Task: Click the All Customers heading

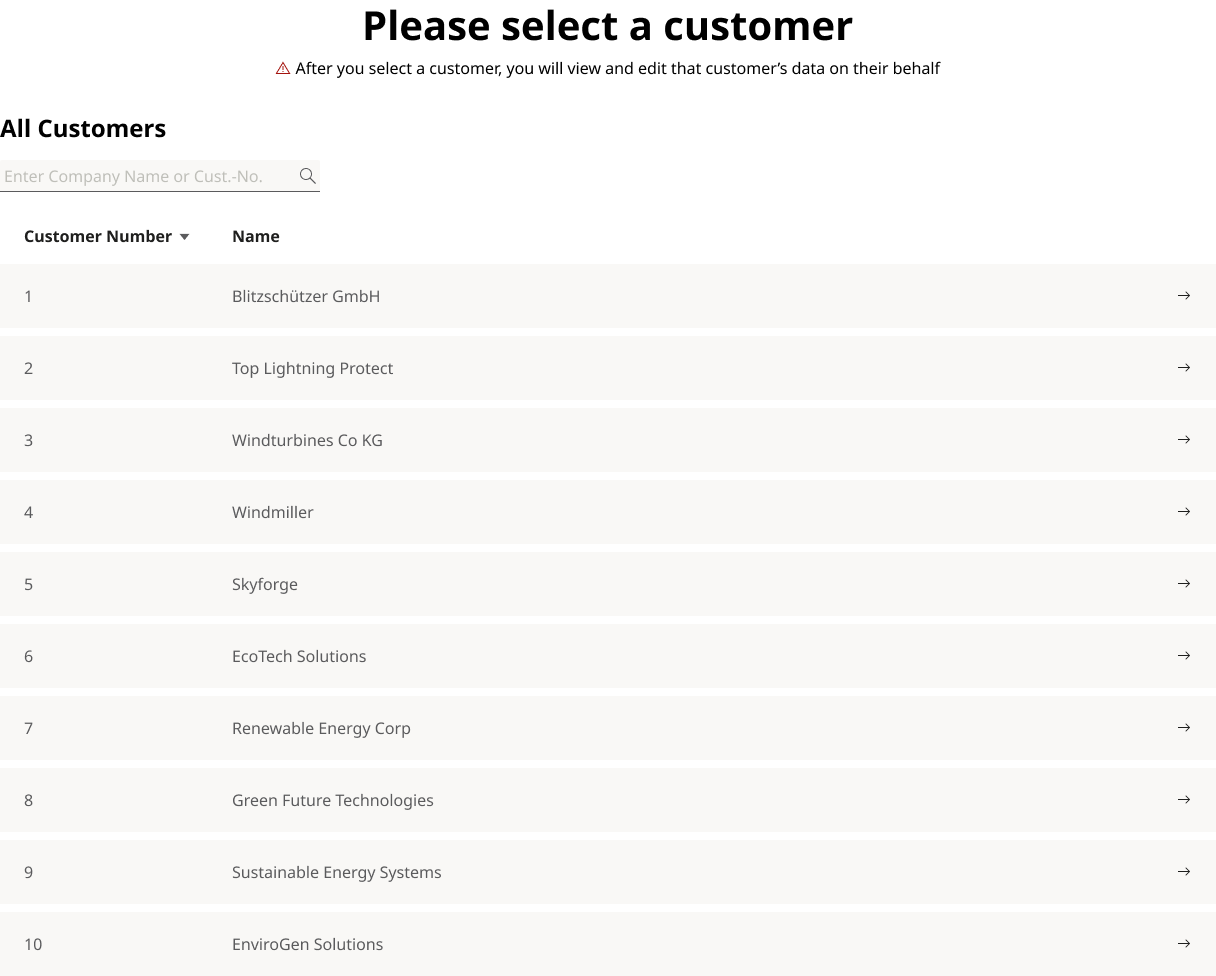Action: coord(83,128)
